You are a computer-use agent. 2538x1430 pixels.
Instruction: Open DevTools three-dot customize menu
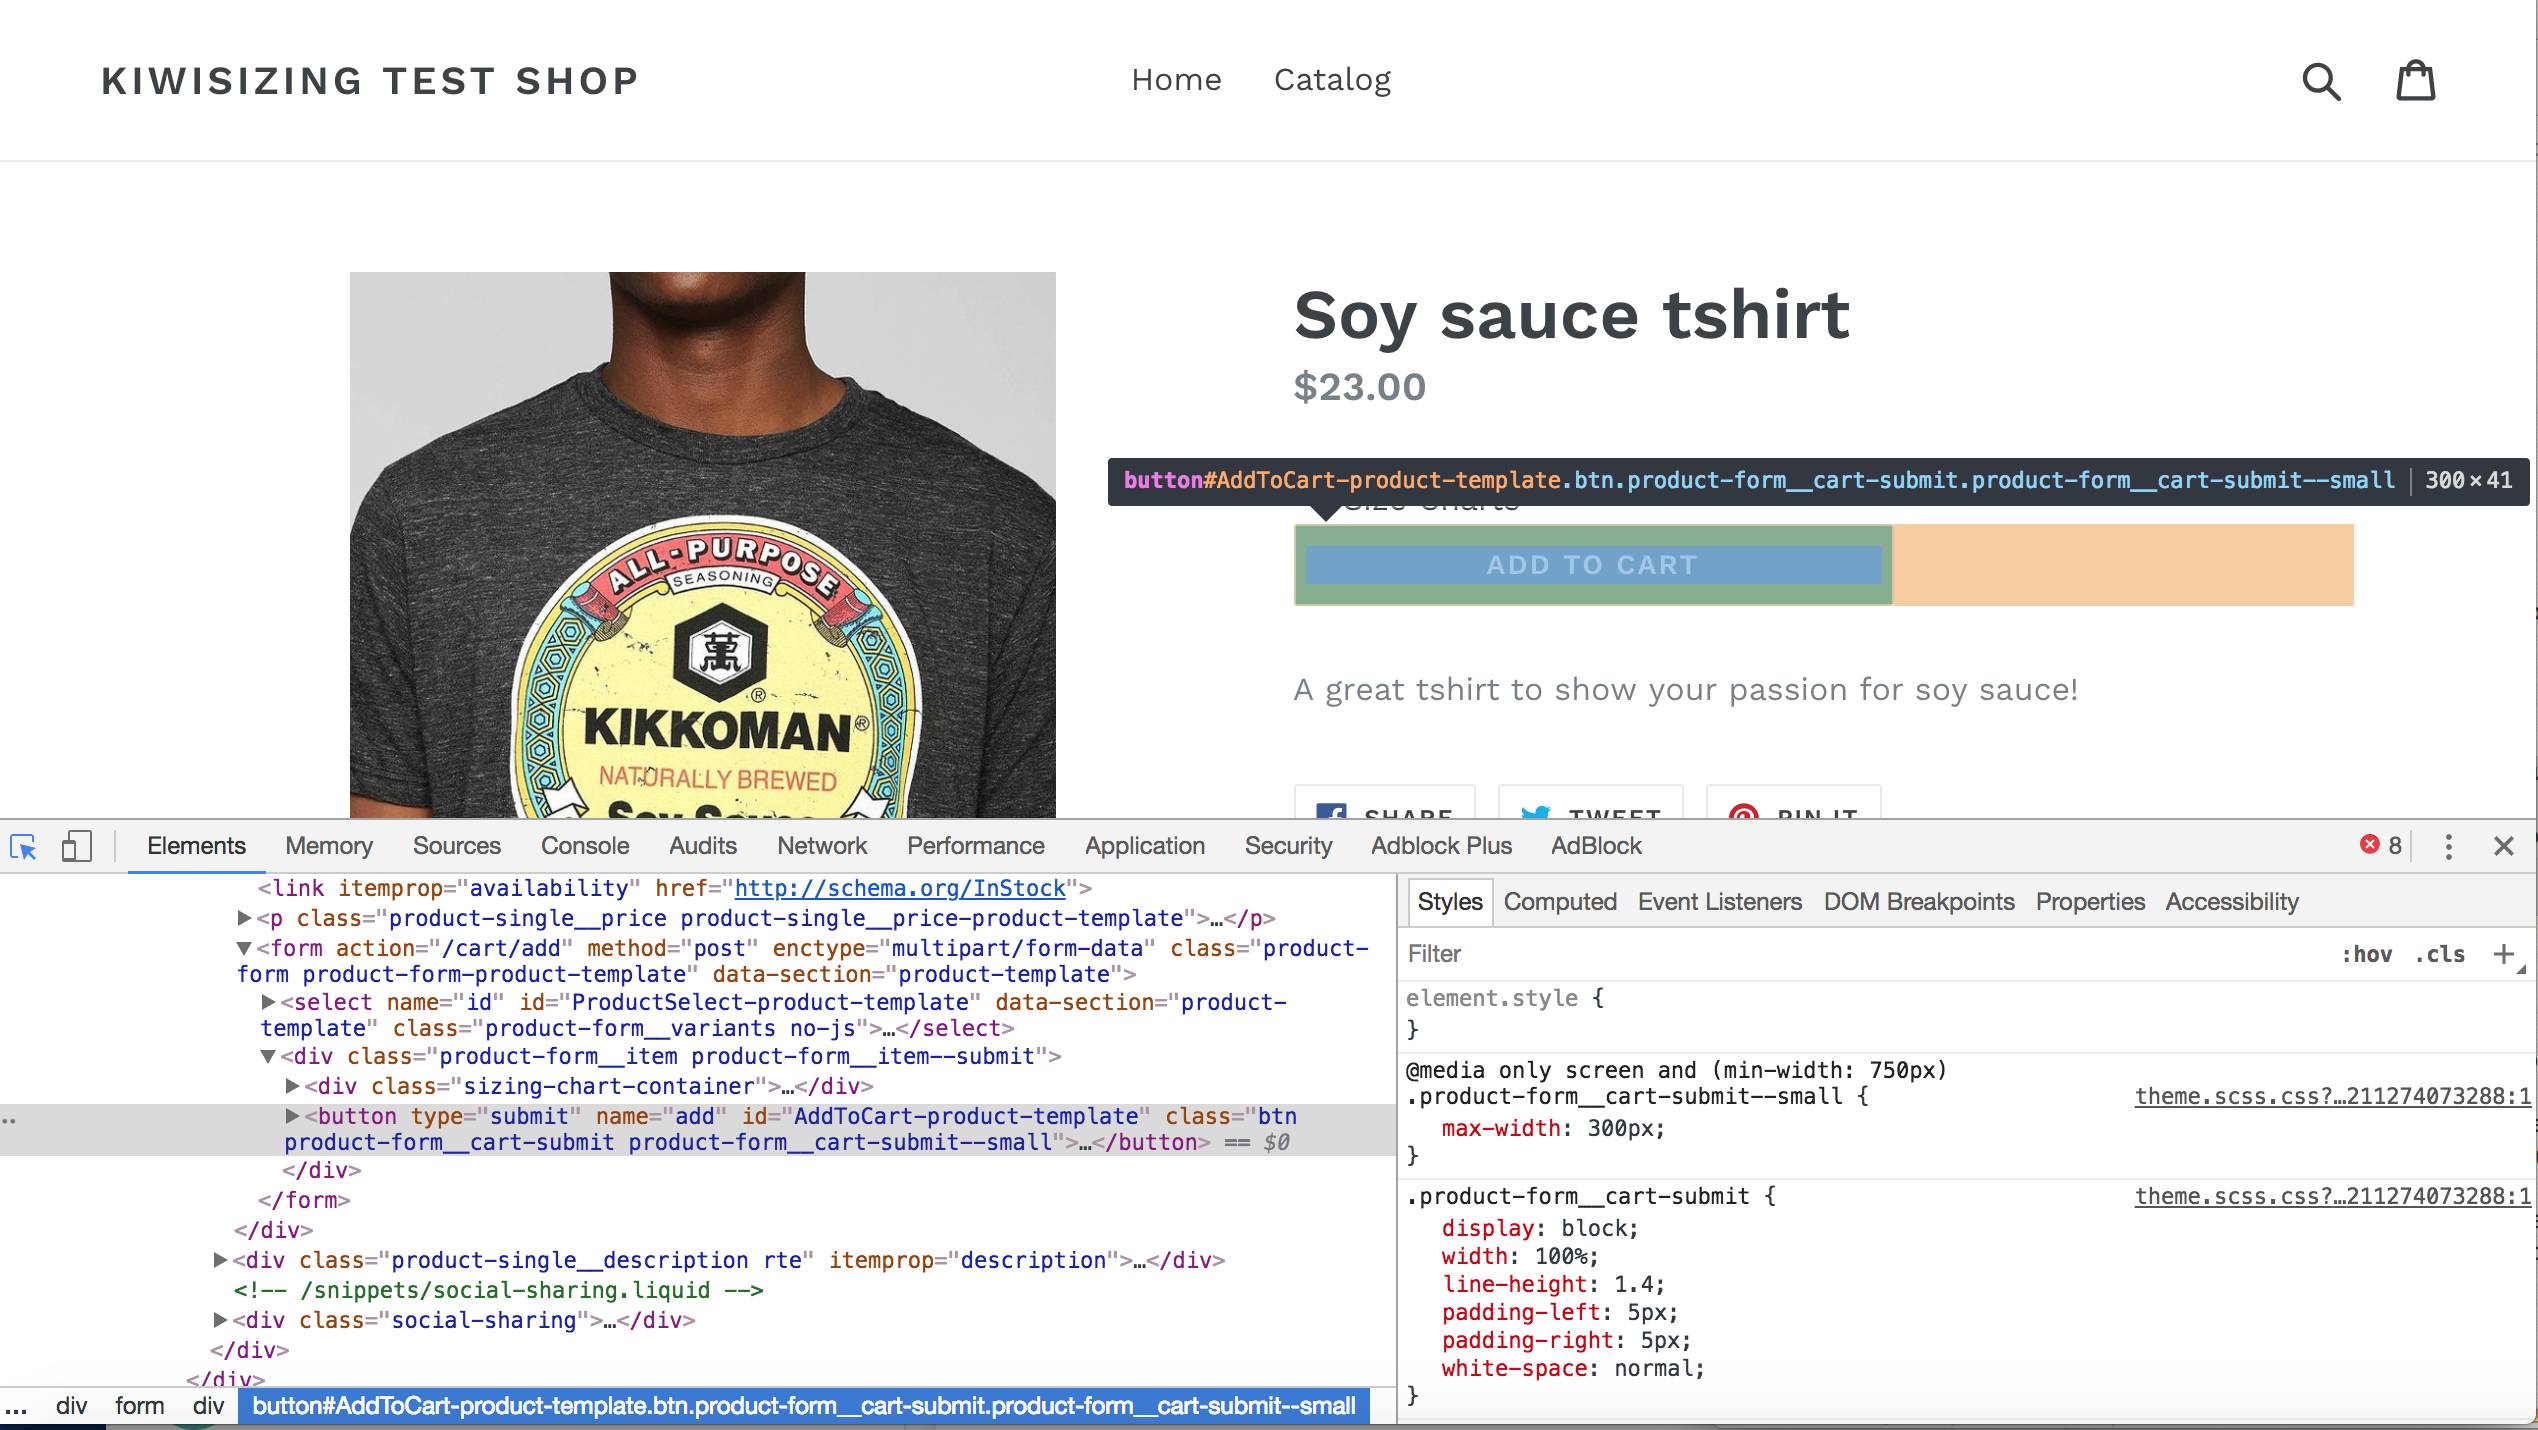2448,847
